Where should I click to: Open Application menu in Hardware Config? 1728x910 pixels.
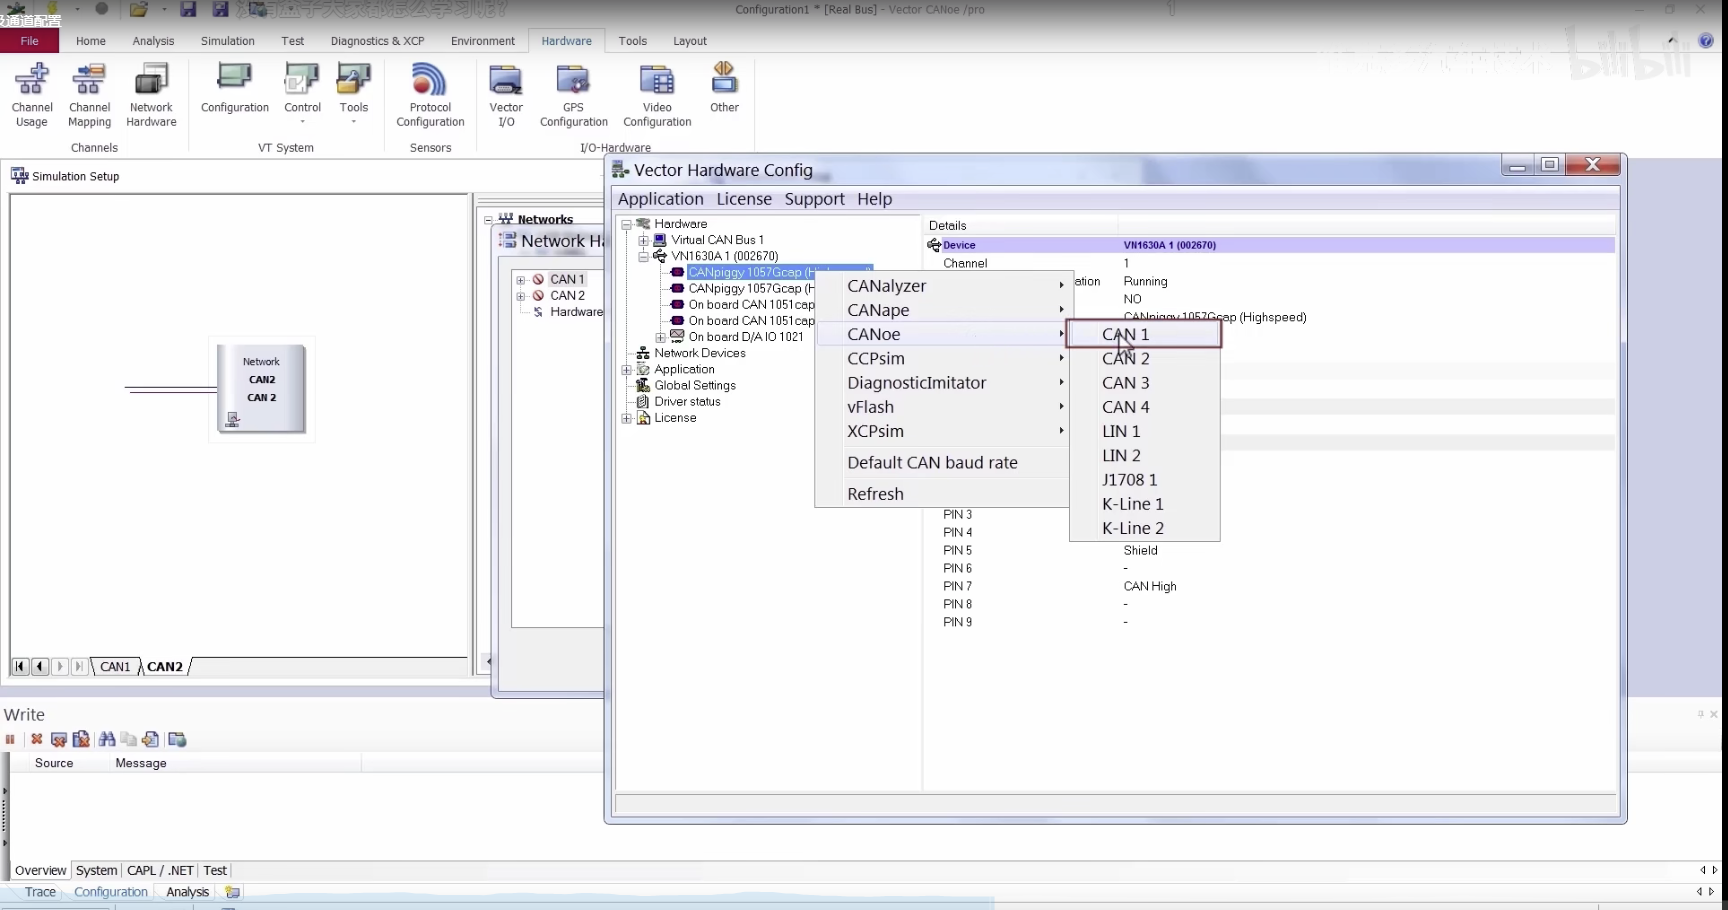tap(660, 199)
